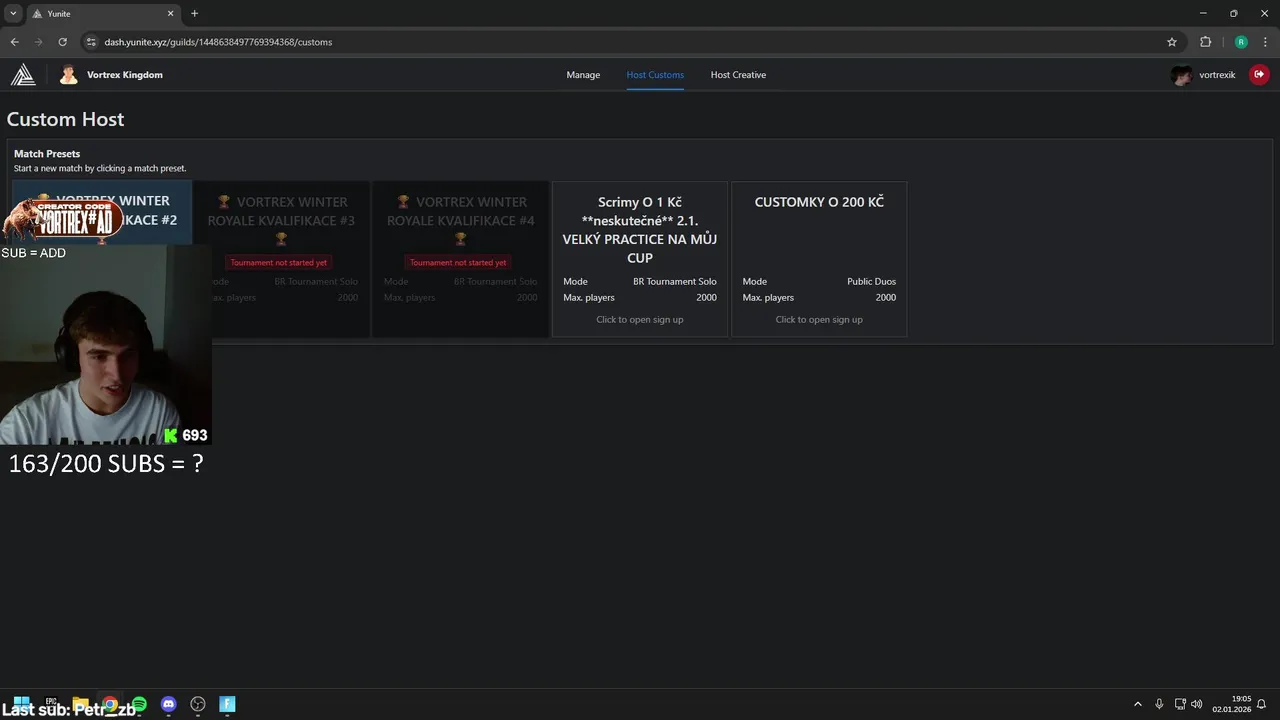The image size is (1280, 720).
Task: Click 'Tournament not started yet' on Kvalifikace #4
Action: tap(458, 262)
